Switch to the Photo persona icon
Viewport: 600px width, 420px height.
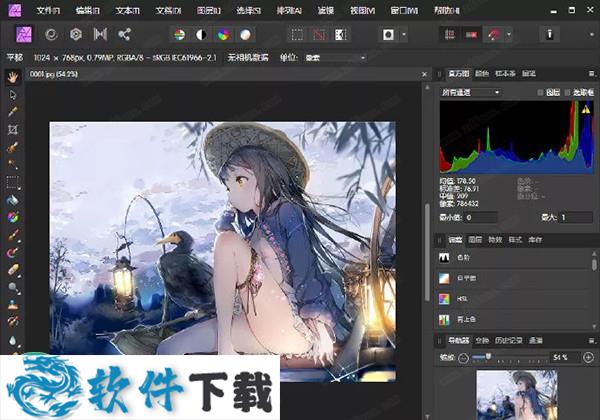point(24,34)
